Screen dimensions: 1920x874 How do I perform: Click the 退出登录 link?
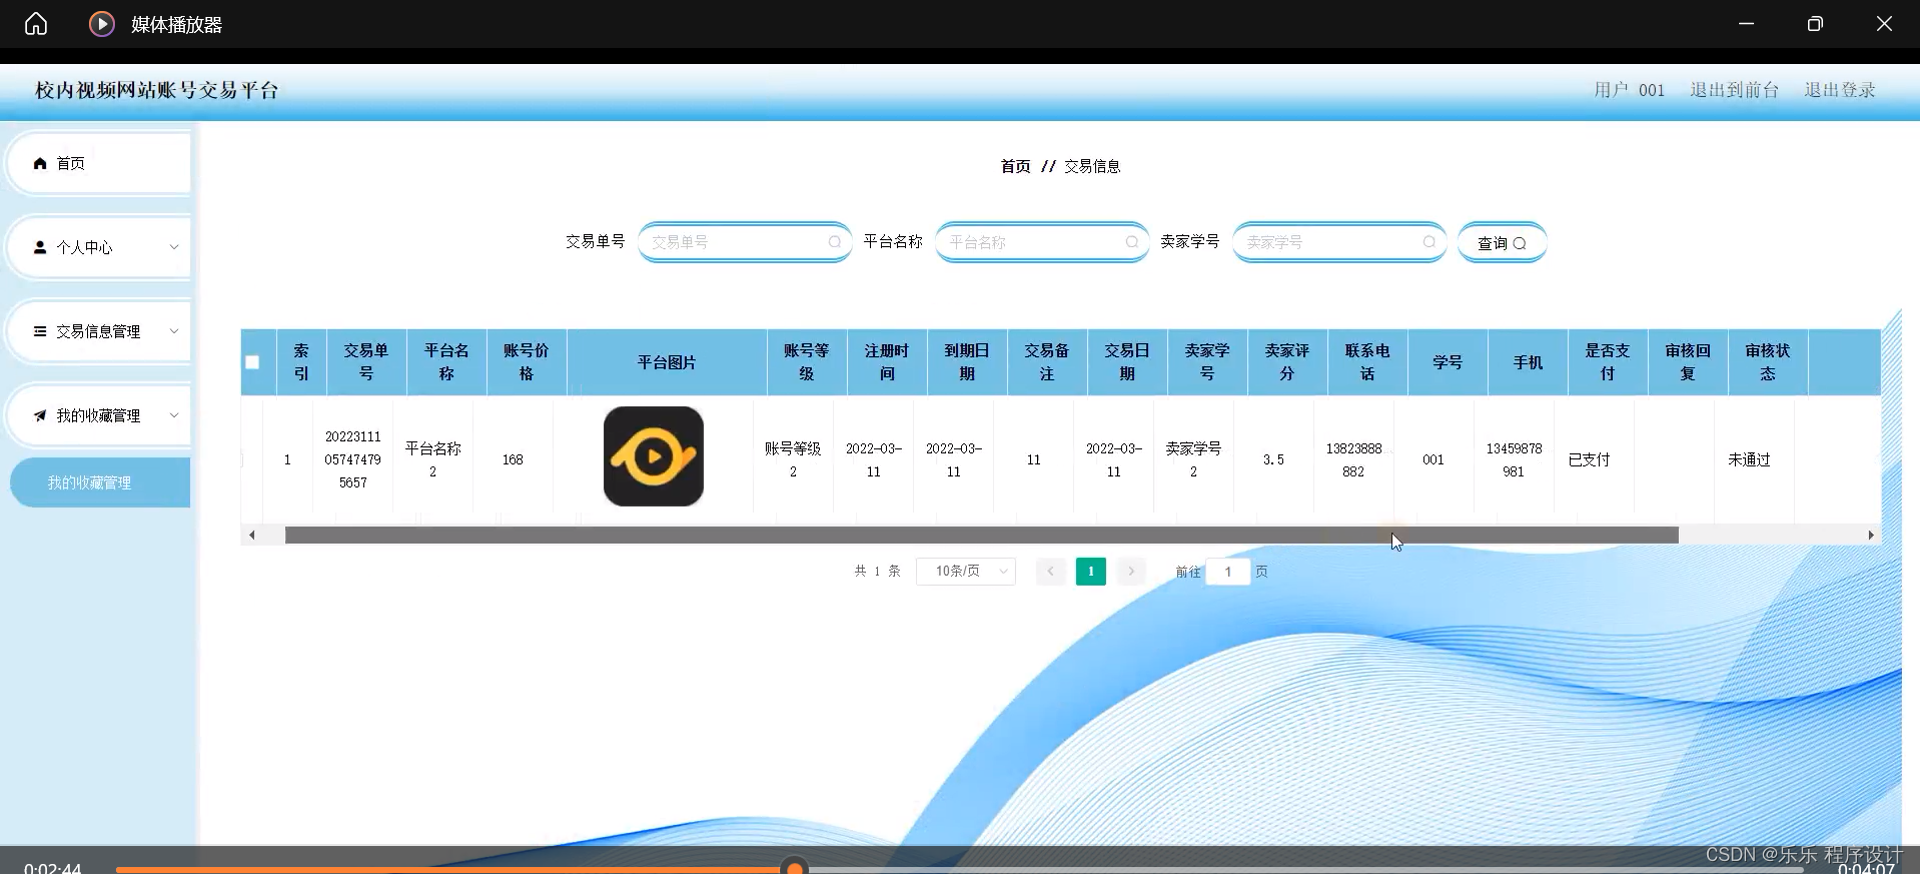1839,90
